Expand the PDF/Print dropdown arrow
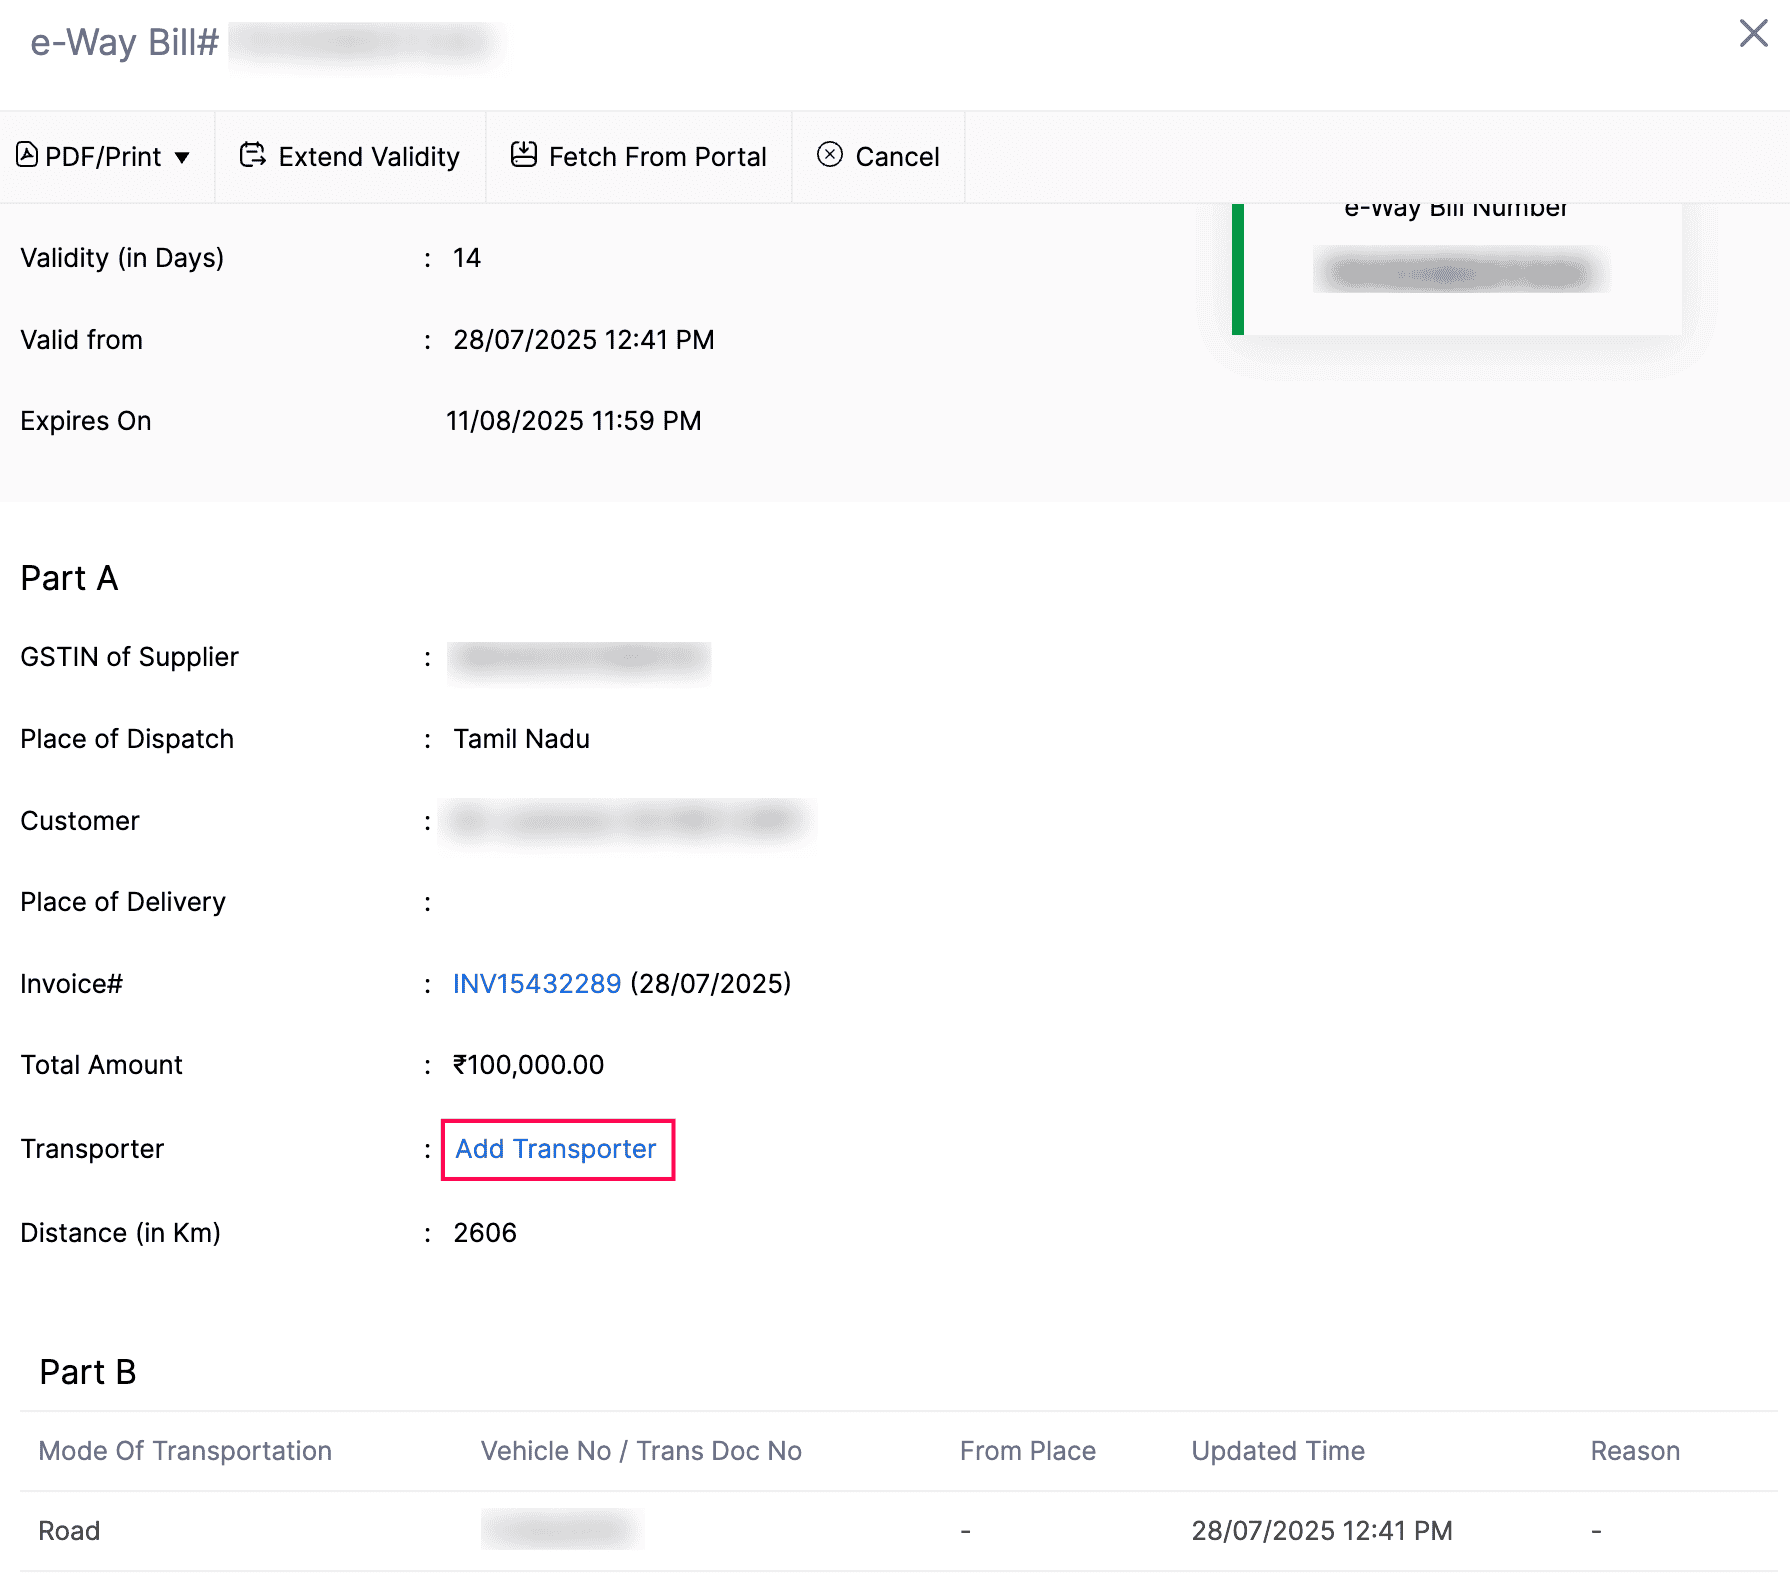1790x1590 pixels. pyautogui.click(x=182, y=157)
